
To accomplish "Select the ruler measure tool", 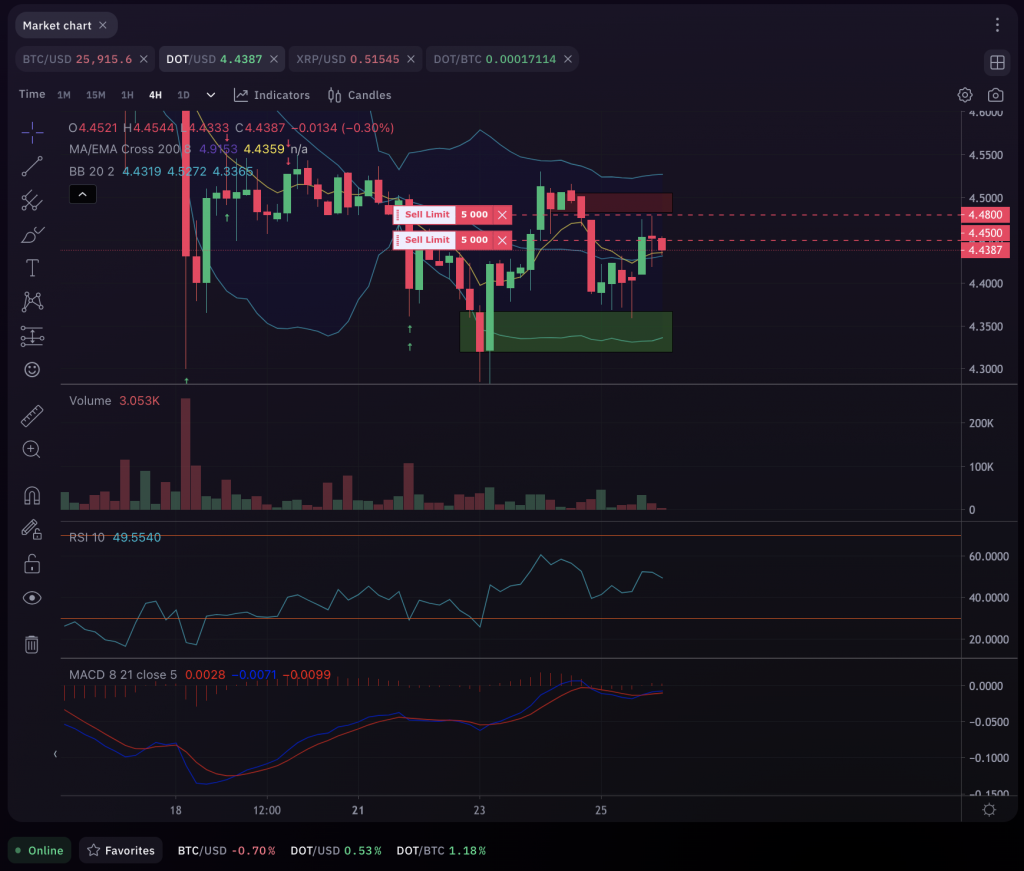I will point(32,415).
